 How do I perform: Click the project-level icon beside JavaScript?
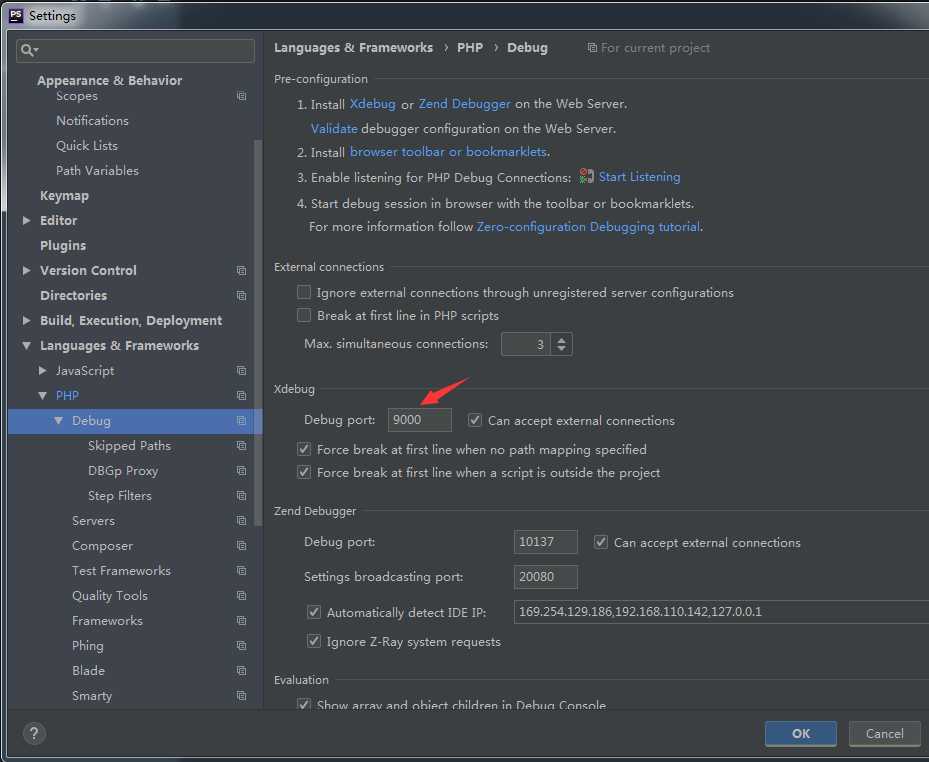click(x=241, y=371)
